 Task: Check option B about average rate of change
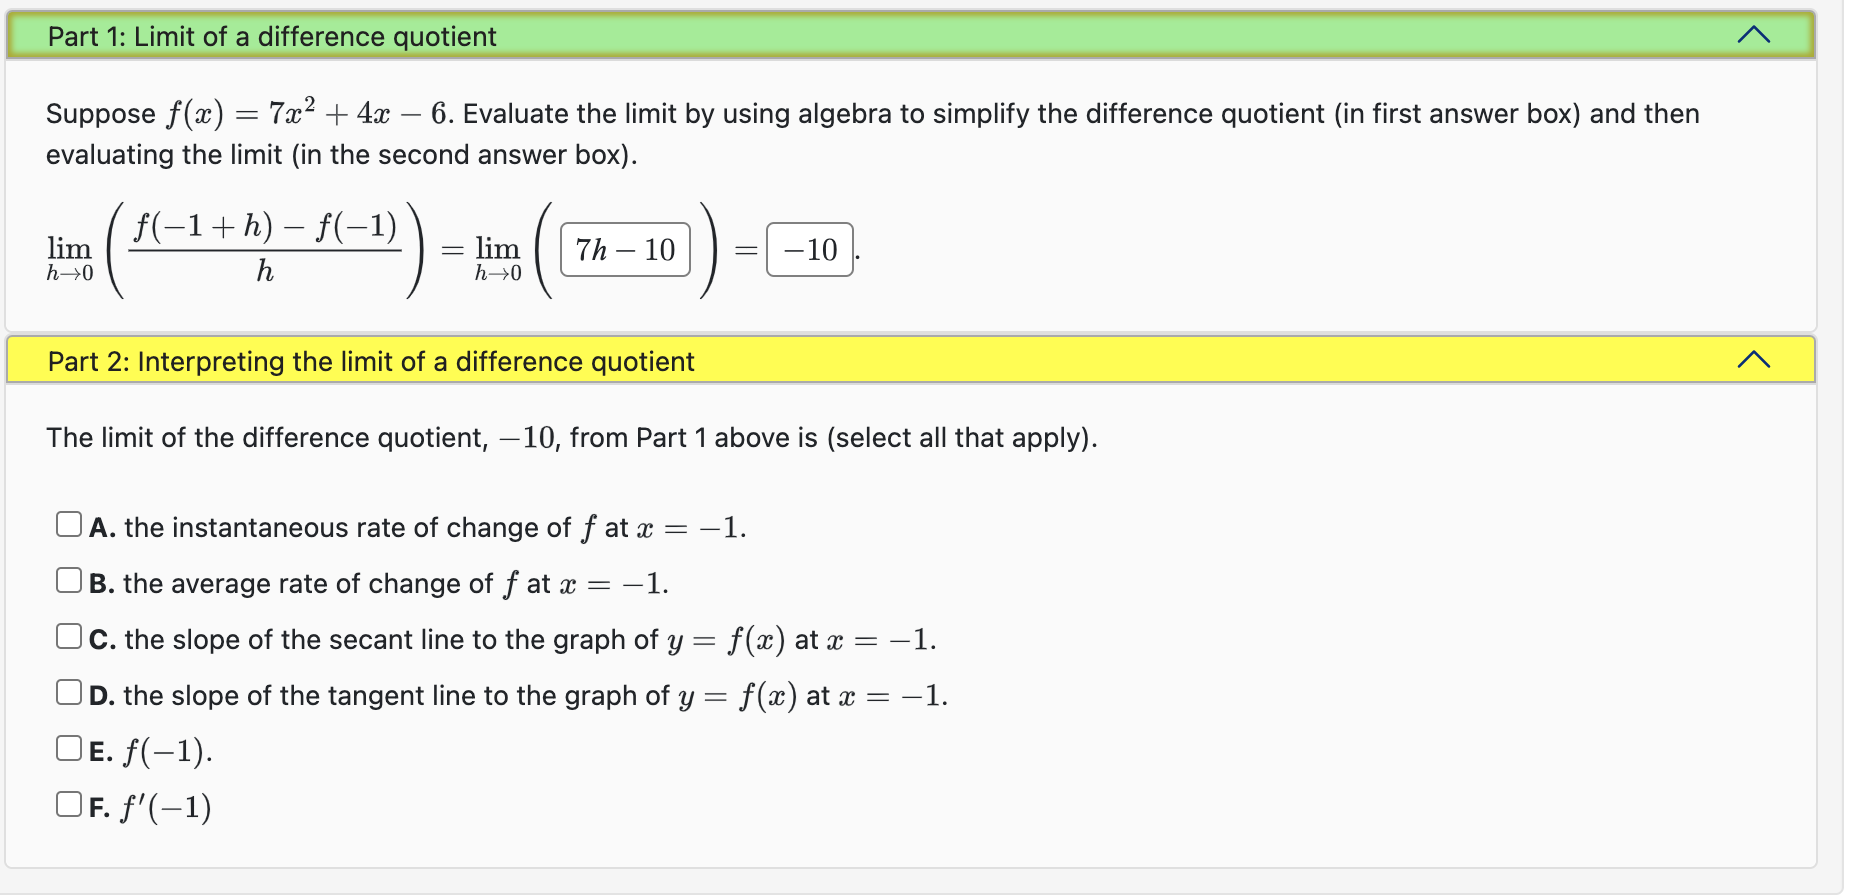69,578
